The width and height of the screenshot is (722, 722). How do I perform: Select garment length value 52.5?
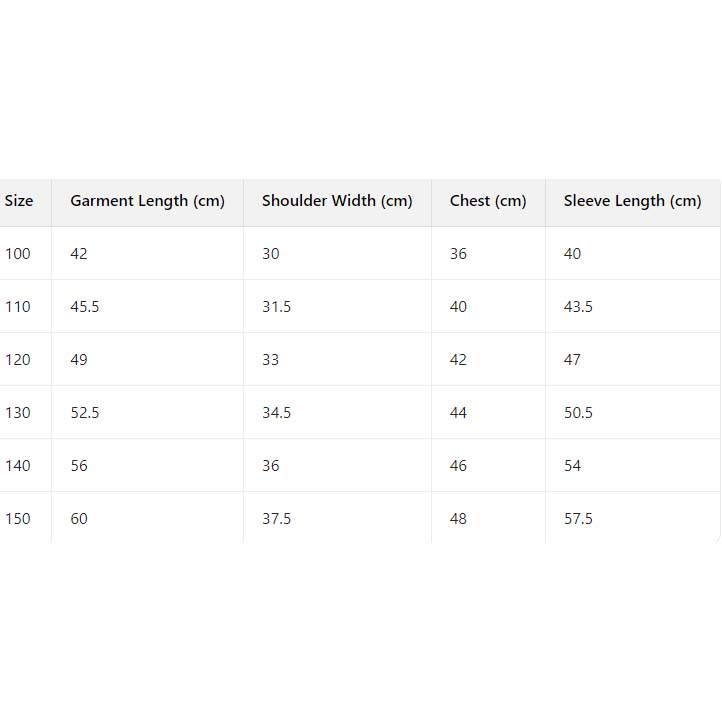tap(85, 413)
